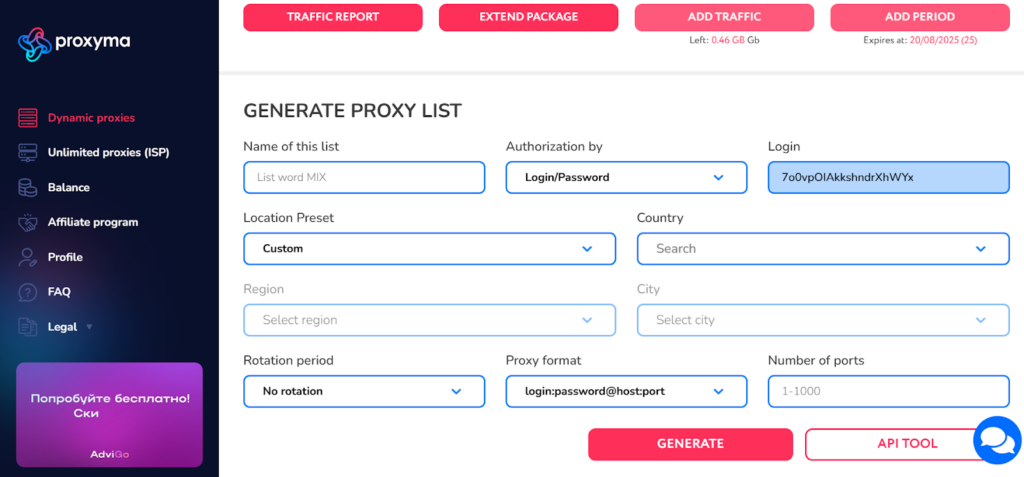Open the Rotation period dropdown

click(364, 391)
